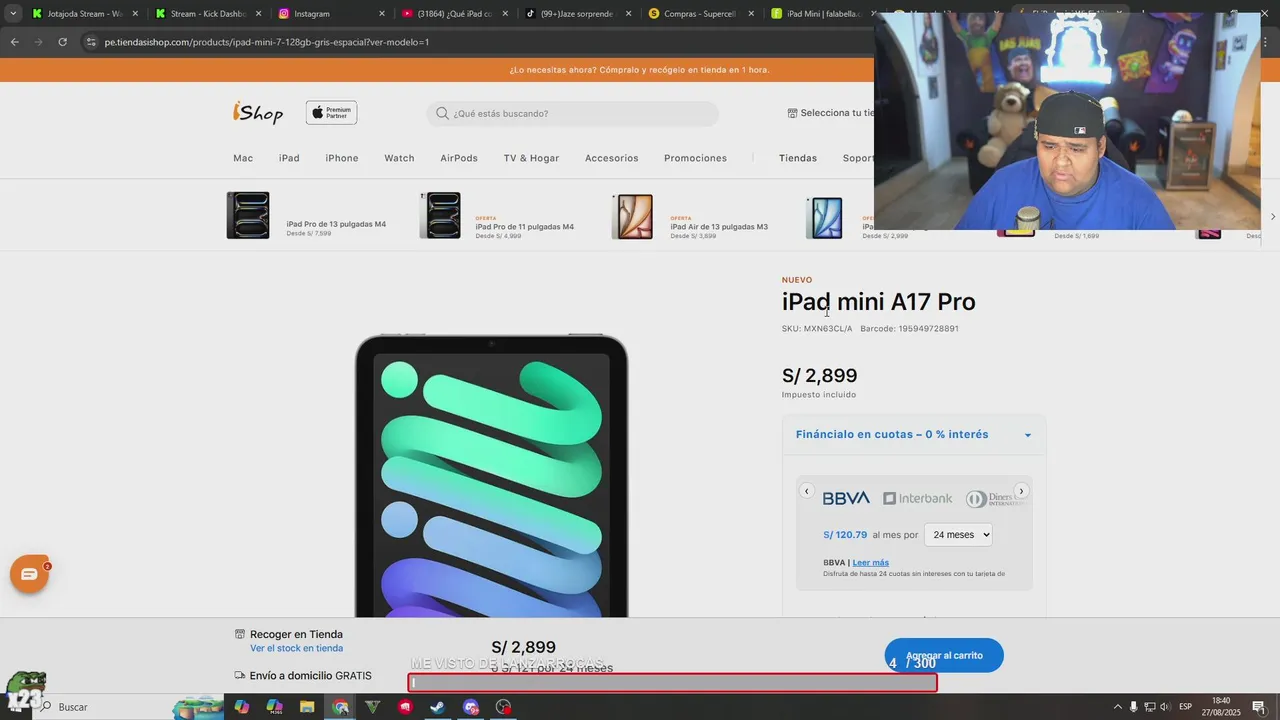The image size is (1280, 720).
Task: Open the notification center icon in the tray
Action: [x=1259, y=707]
